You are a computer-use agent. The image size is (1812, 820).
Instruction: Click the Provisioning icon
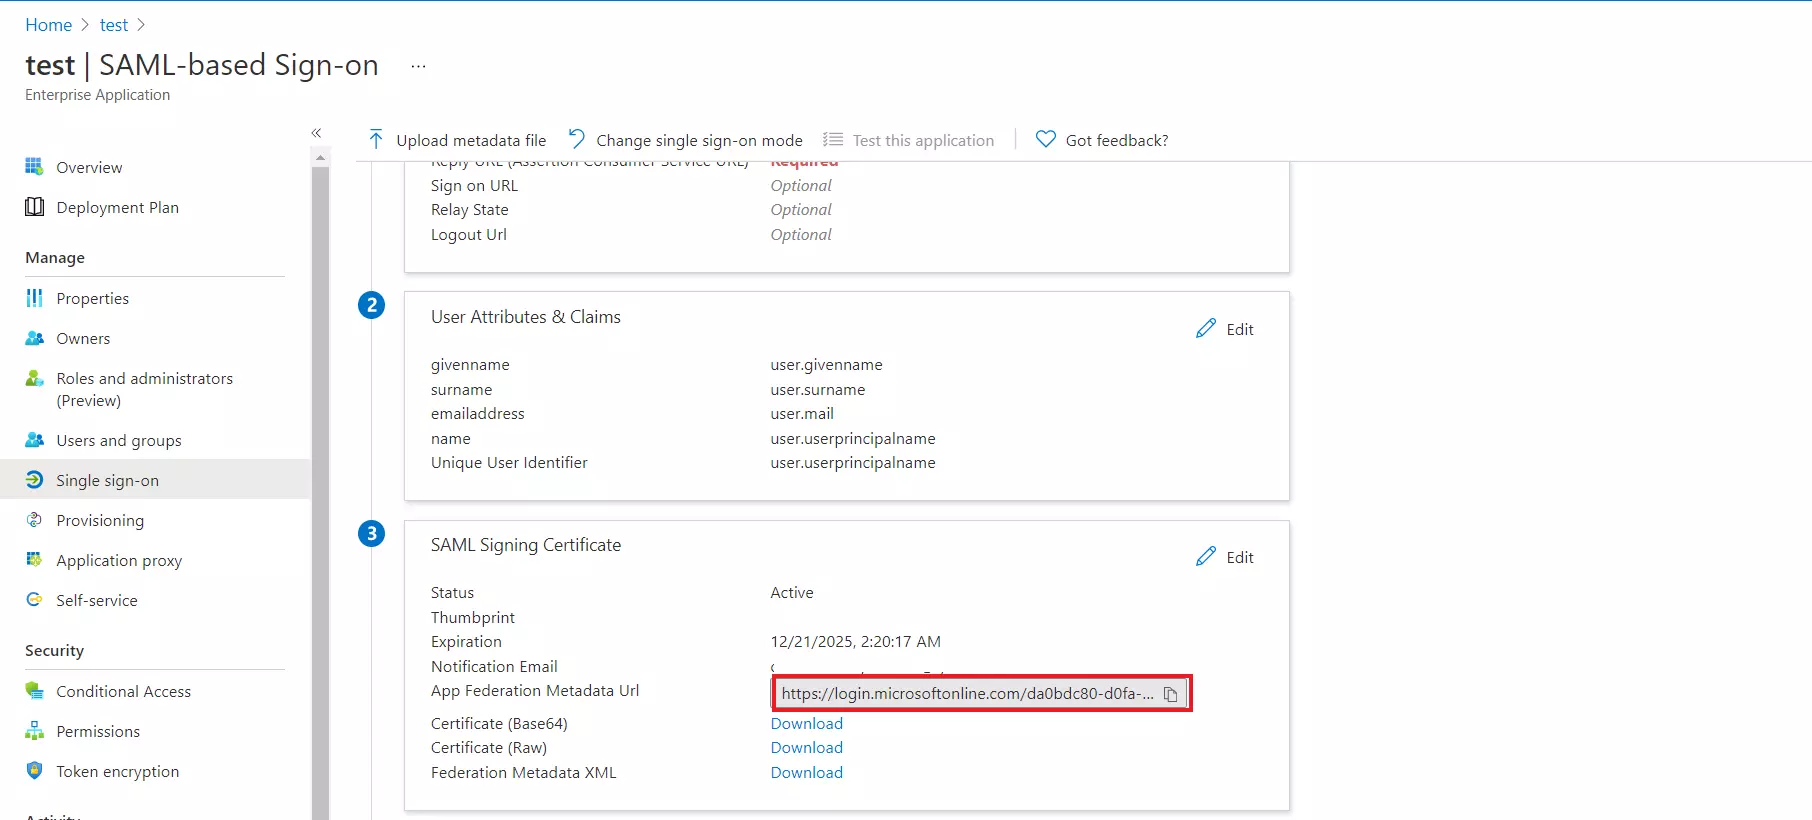pos(34,520)
